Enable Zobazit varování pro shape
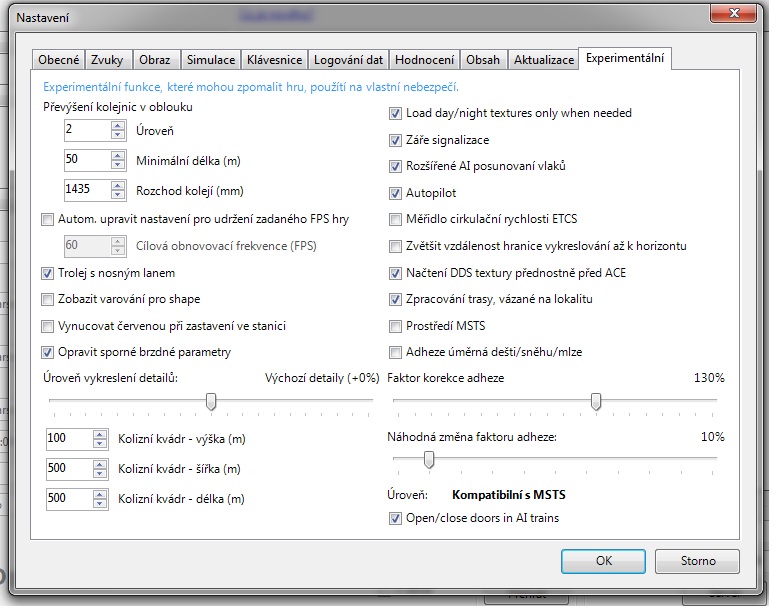 coord(48,299)
